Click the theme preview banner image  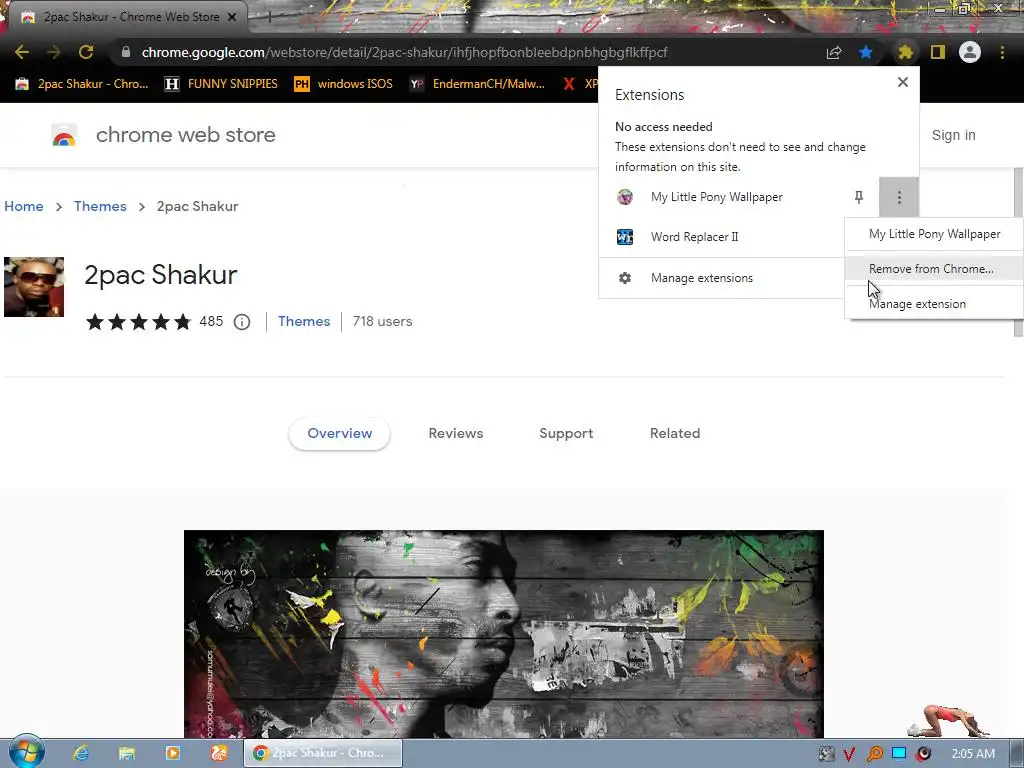pyautogui.click(x=504, y=633)
